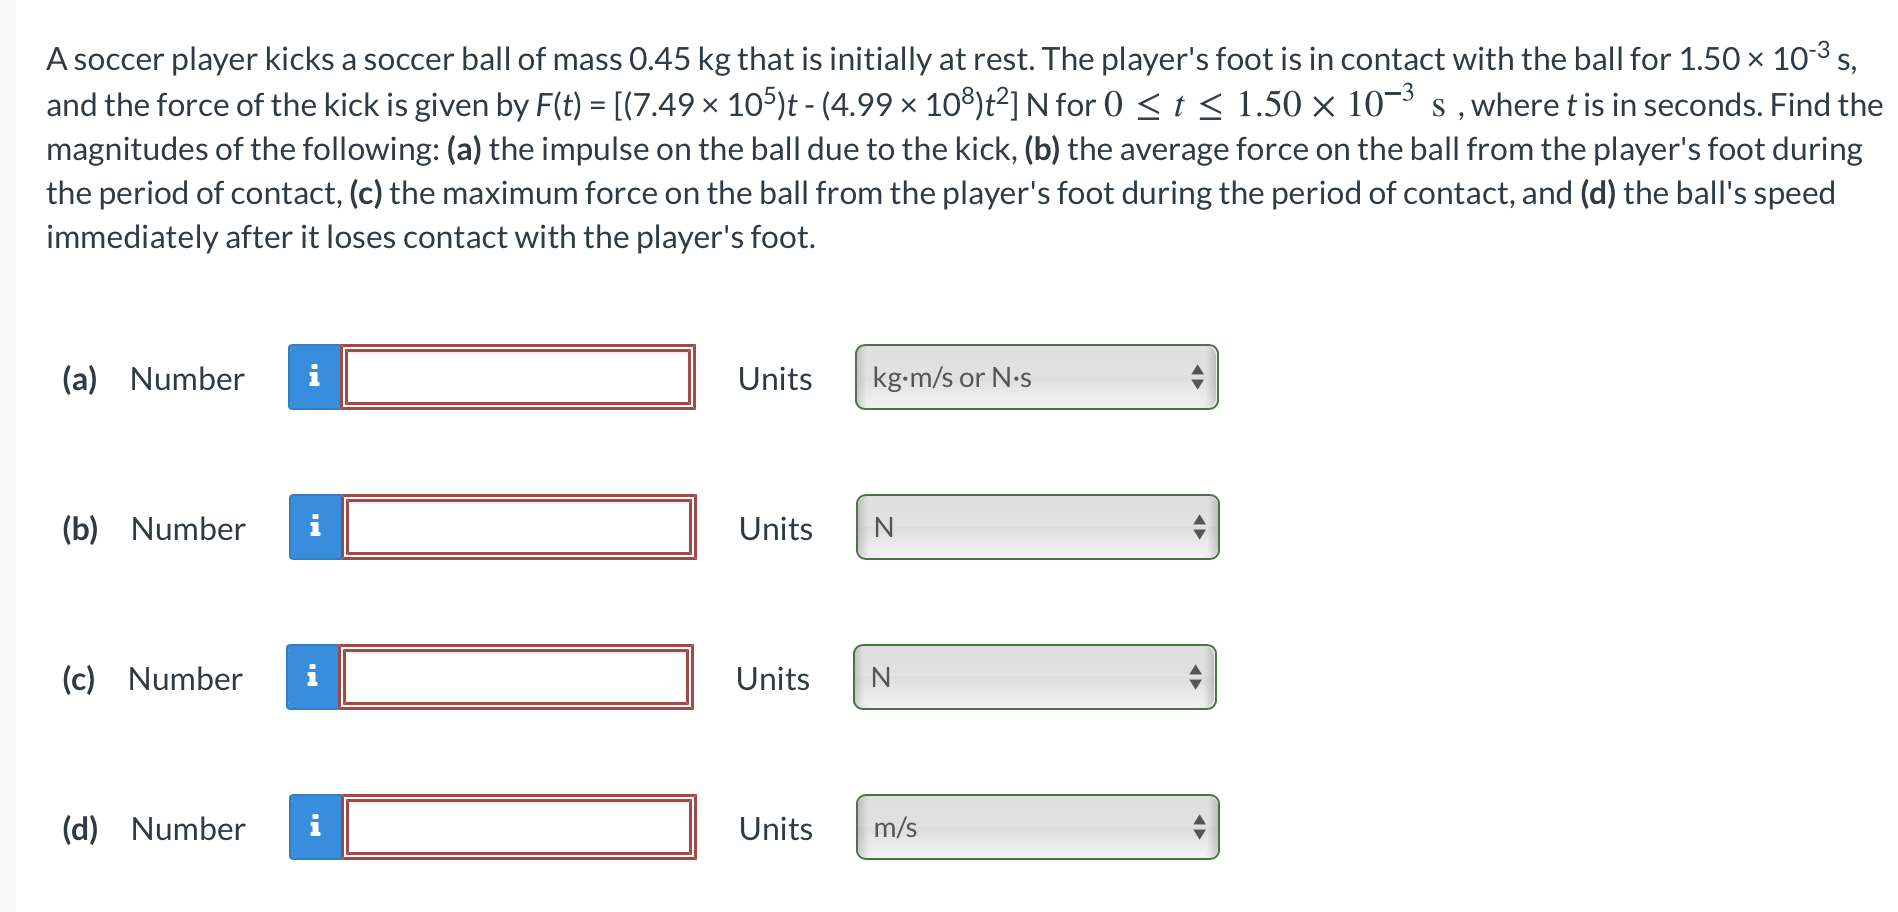Viewport: 1898px width, 912px height.
Task: Open the units dropdown showing kg·m/s or N·s
Action: pos(1037,378)
